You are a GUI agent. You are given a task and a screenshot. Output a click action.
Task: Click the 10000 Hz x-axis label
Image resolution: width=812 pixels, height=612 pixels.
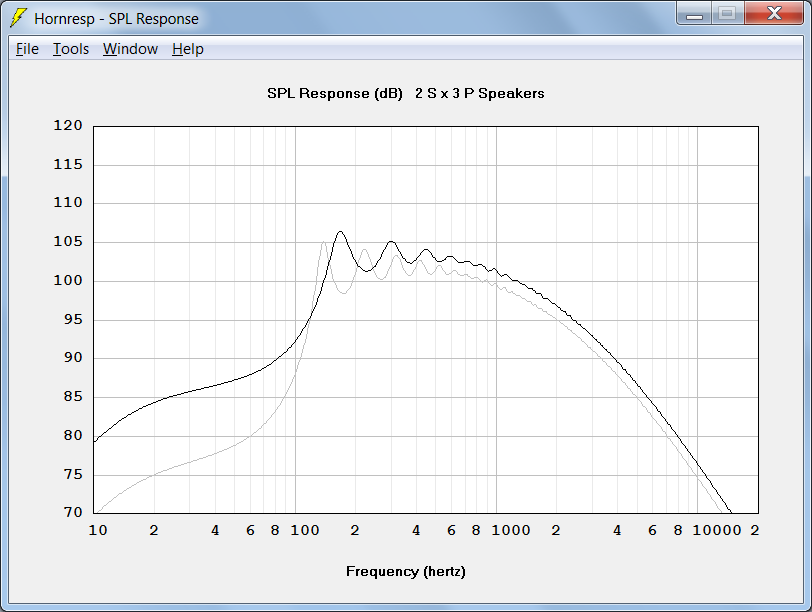[717, 530]
